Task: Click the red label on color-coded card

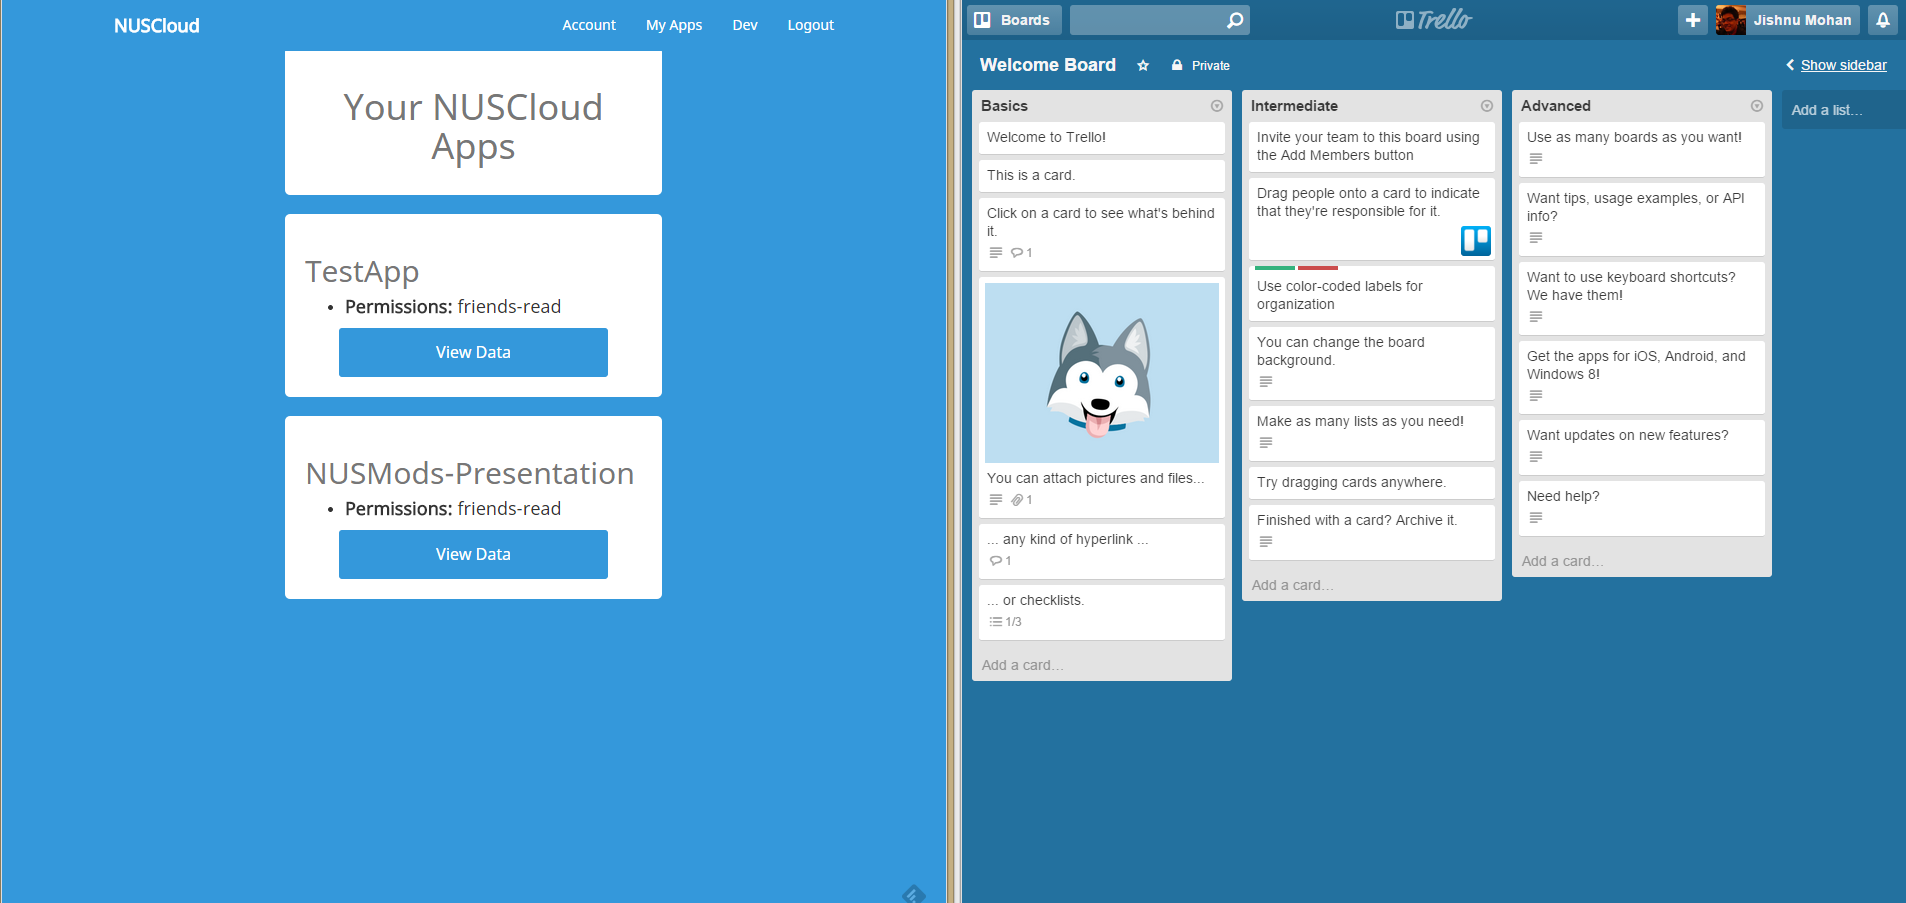Action: [1318, 268]
